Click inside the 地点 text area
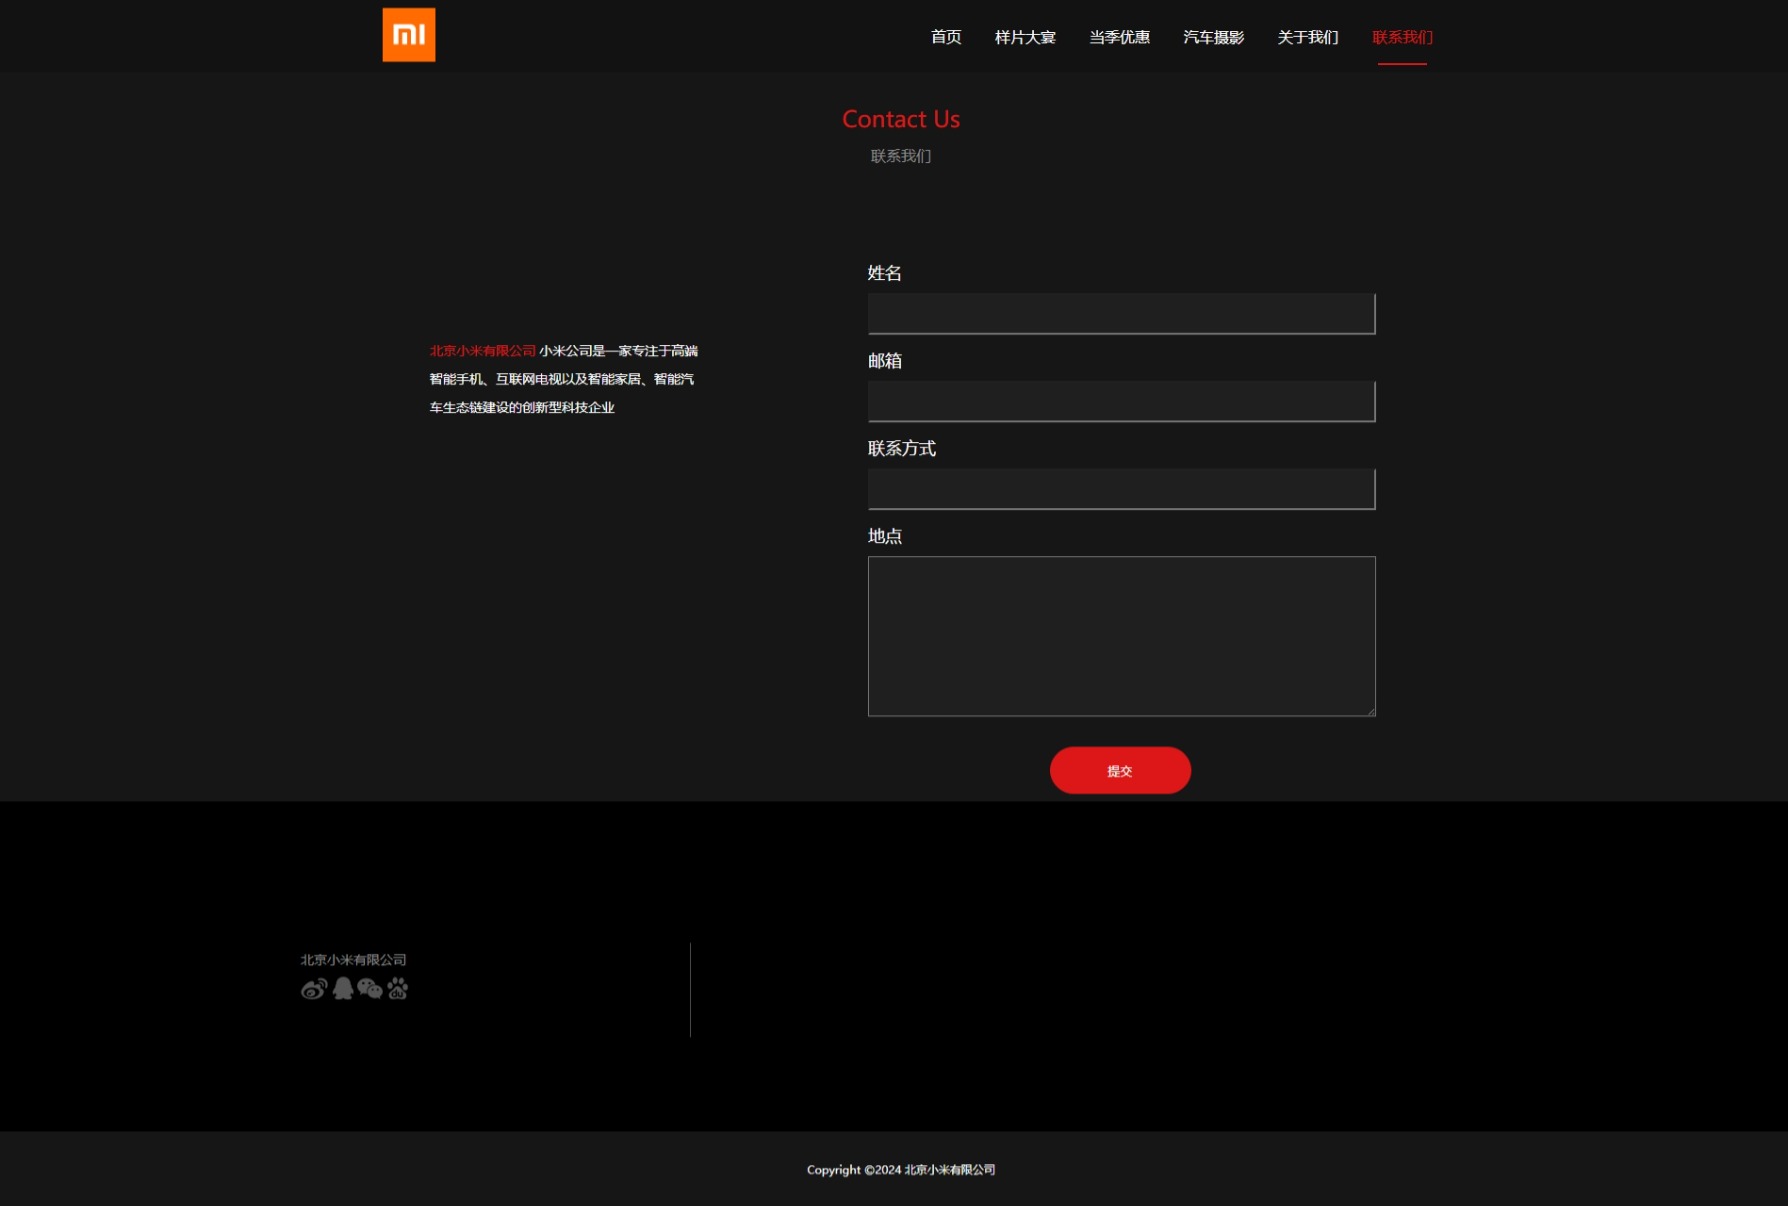The image size is (1788, 1206). pyautogui.click(x=1122, y=636)
